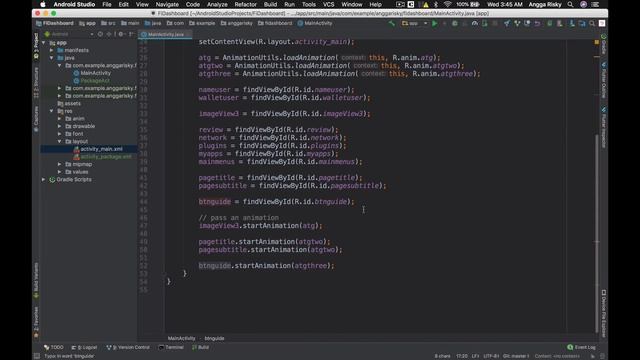Click the hammer Make Project icon
This screenshot has width=640, height=360.
pyautogui.click(x=391, y=24)
